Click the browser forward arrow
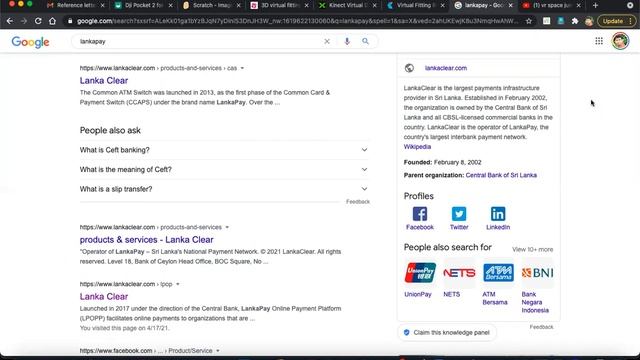Image resolution: width=640 pixels, height=360 pixels. click(x=24, y=21)
